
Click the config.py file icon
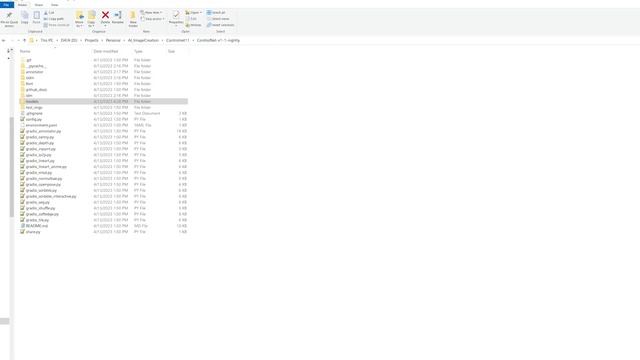click(22, 119)
